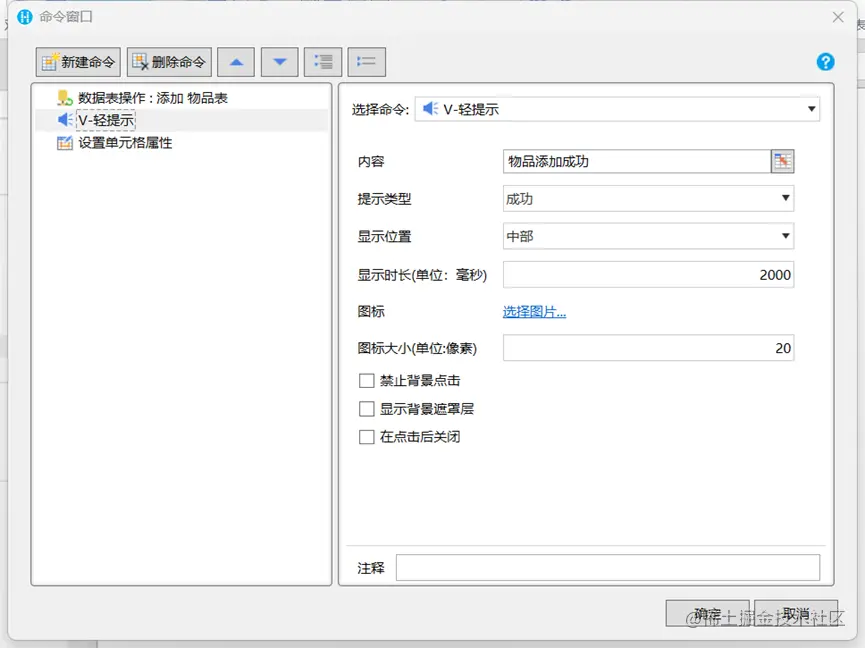Viewport: 865px width, 648px height.
Task: Click the rightmost list-style toolbar icon
Action: pos(366,61)
